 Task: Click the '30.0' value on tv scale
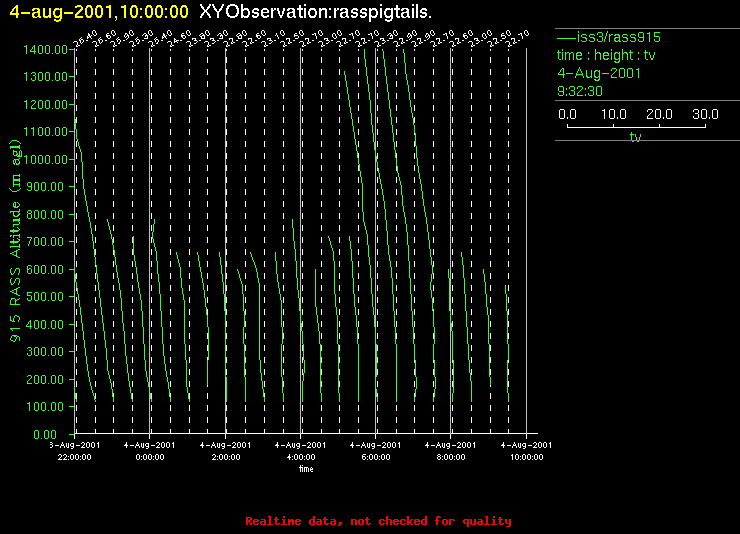[x=705, y=114]
